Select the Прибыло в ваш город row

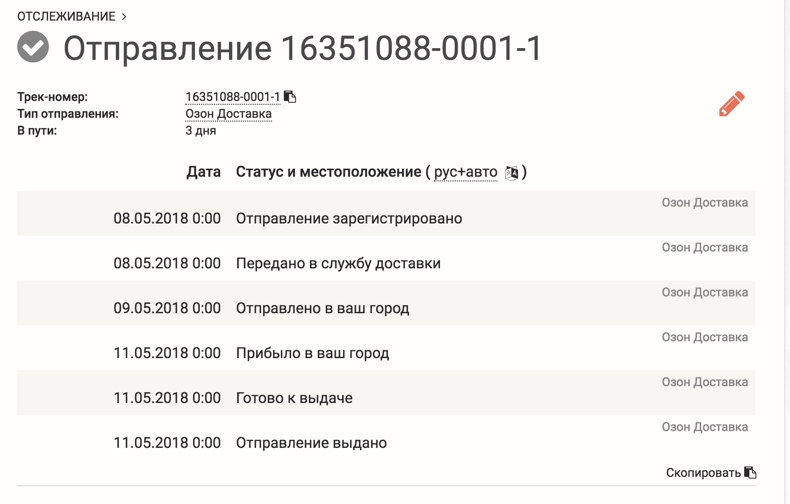(x=386, y=348)
